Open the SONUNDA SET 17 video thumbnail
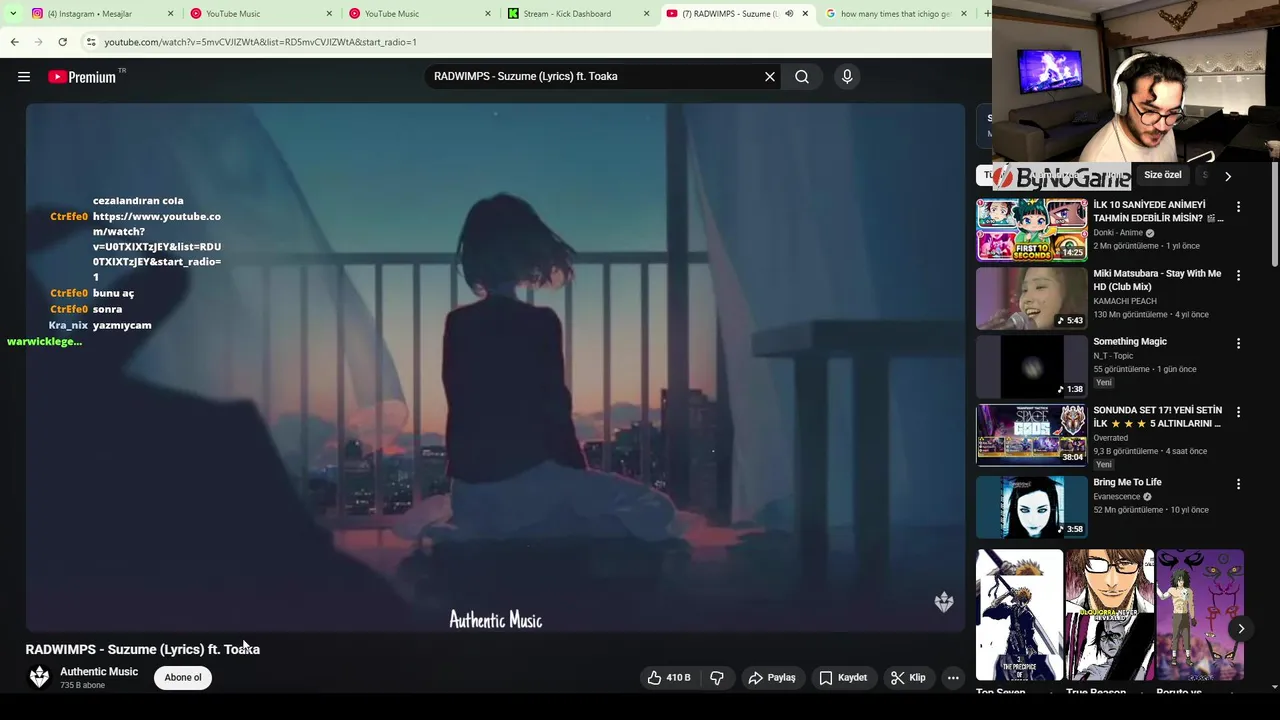The height and width of the screenshot is (720, 1280). pos(1032,435)
